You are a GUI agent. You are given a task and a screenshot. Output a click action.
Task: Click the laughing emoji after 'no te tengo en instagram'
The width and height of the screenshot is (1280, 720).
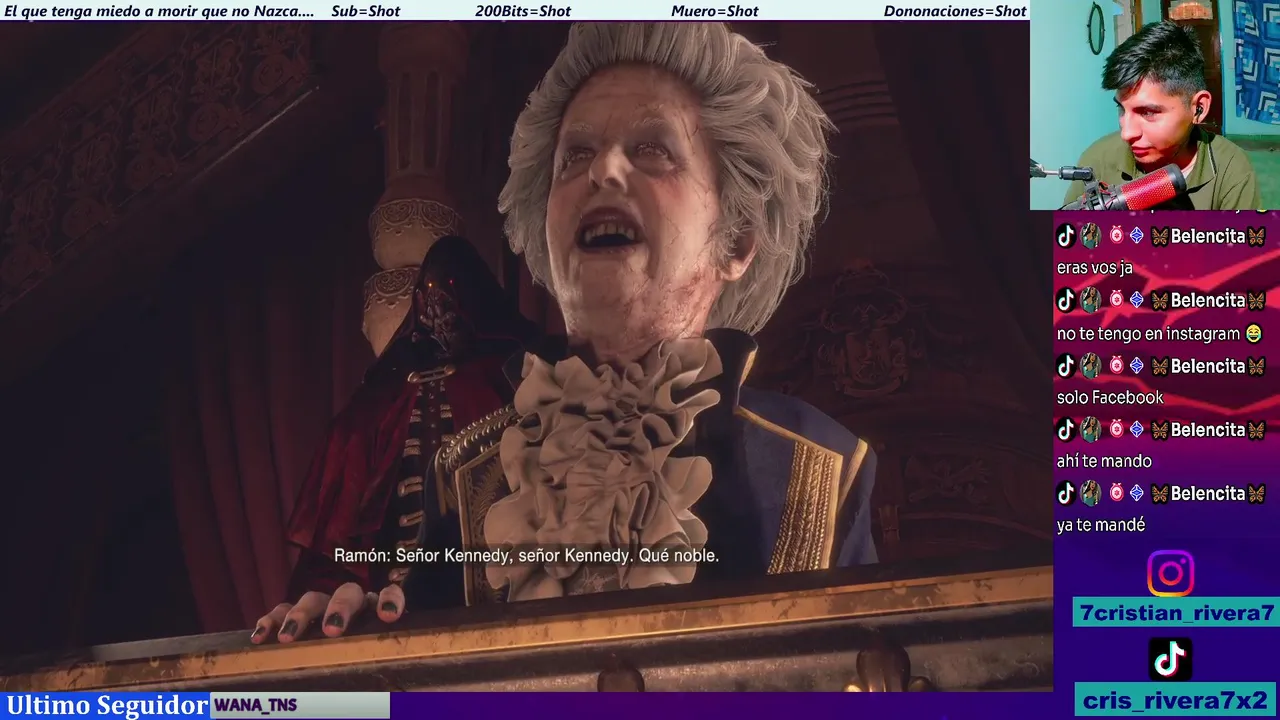1253,333
